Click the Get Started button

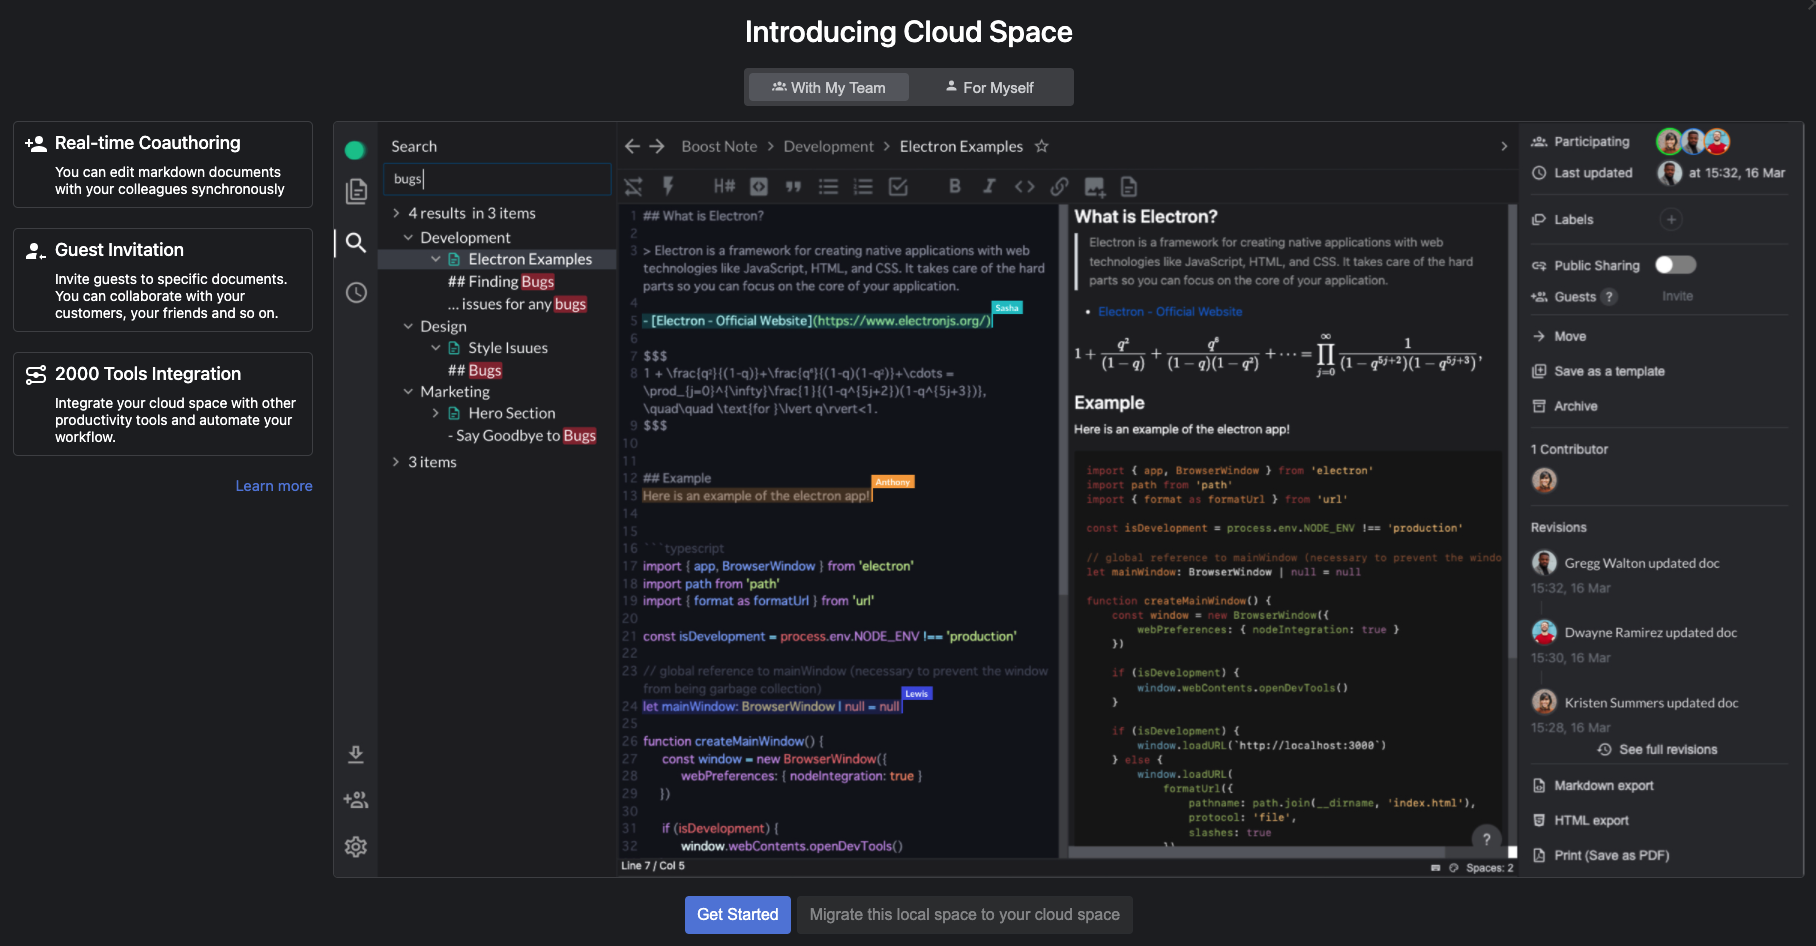coord(738,915)
